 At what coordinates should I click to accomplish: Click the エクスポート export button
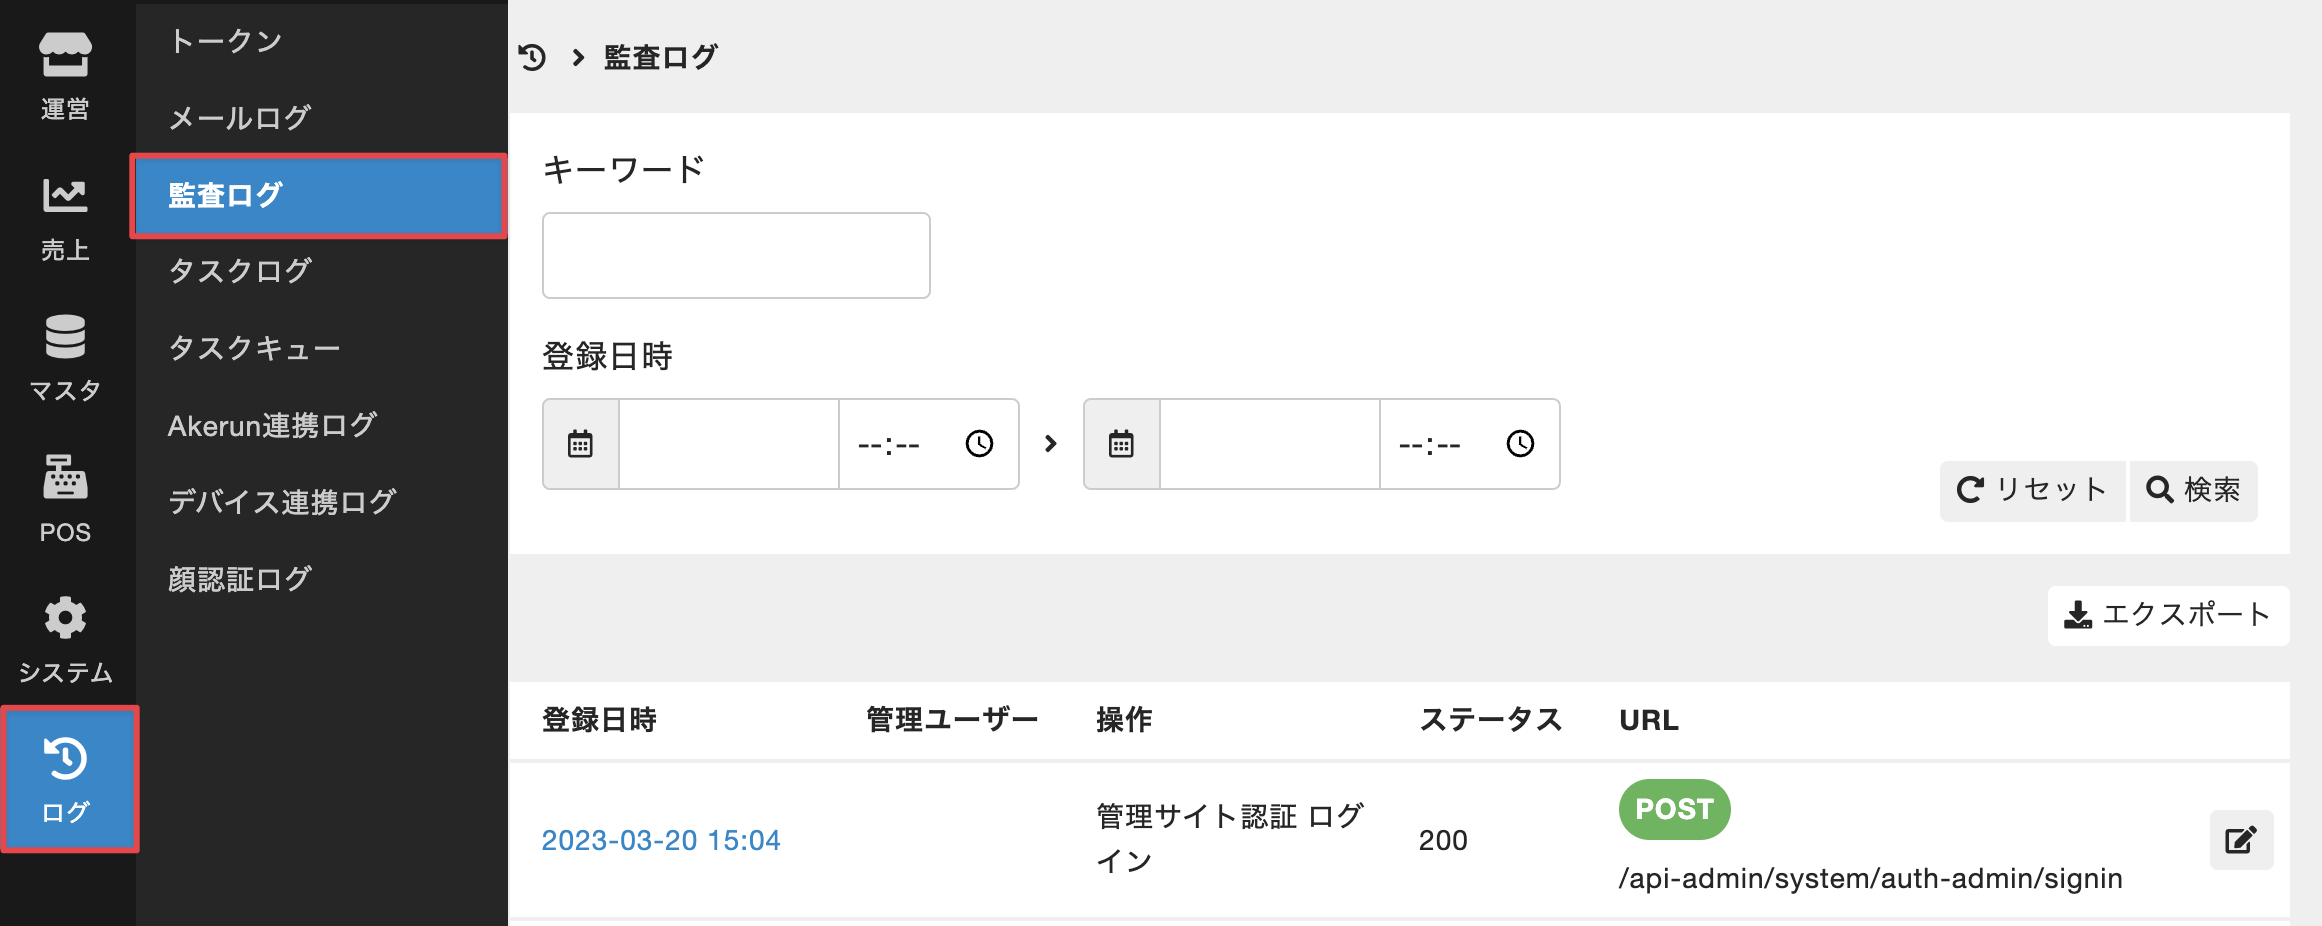[2168, 615]
